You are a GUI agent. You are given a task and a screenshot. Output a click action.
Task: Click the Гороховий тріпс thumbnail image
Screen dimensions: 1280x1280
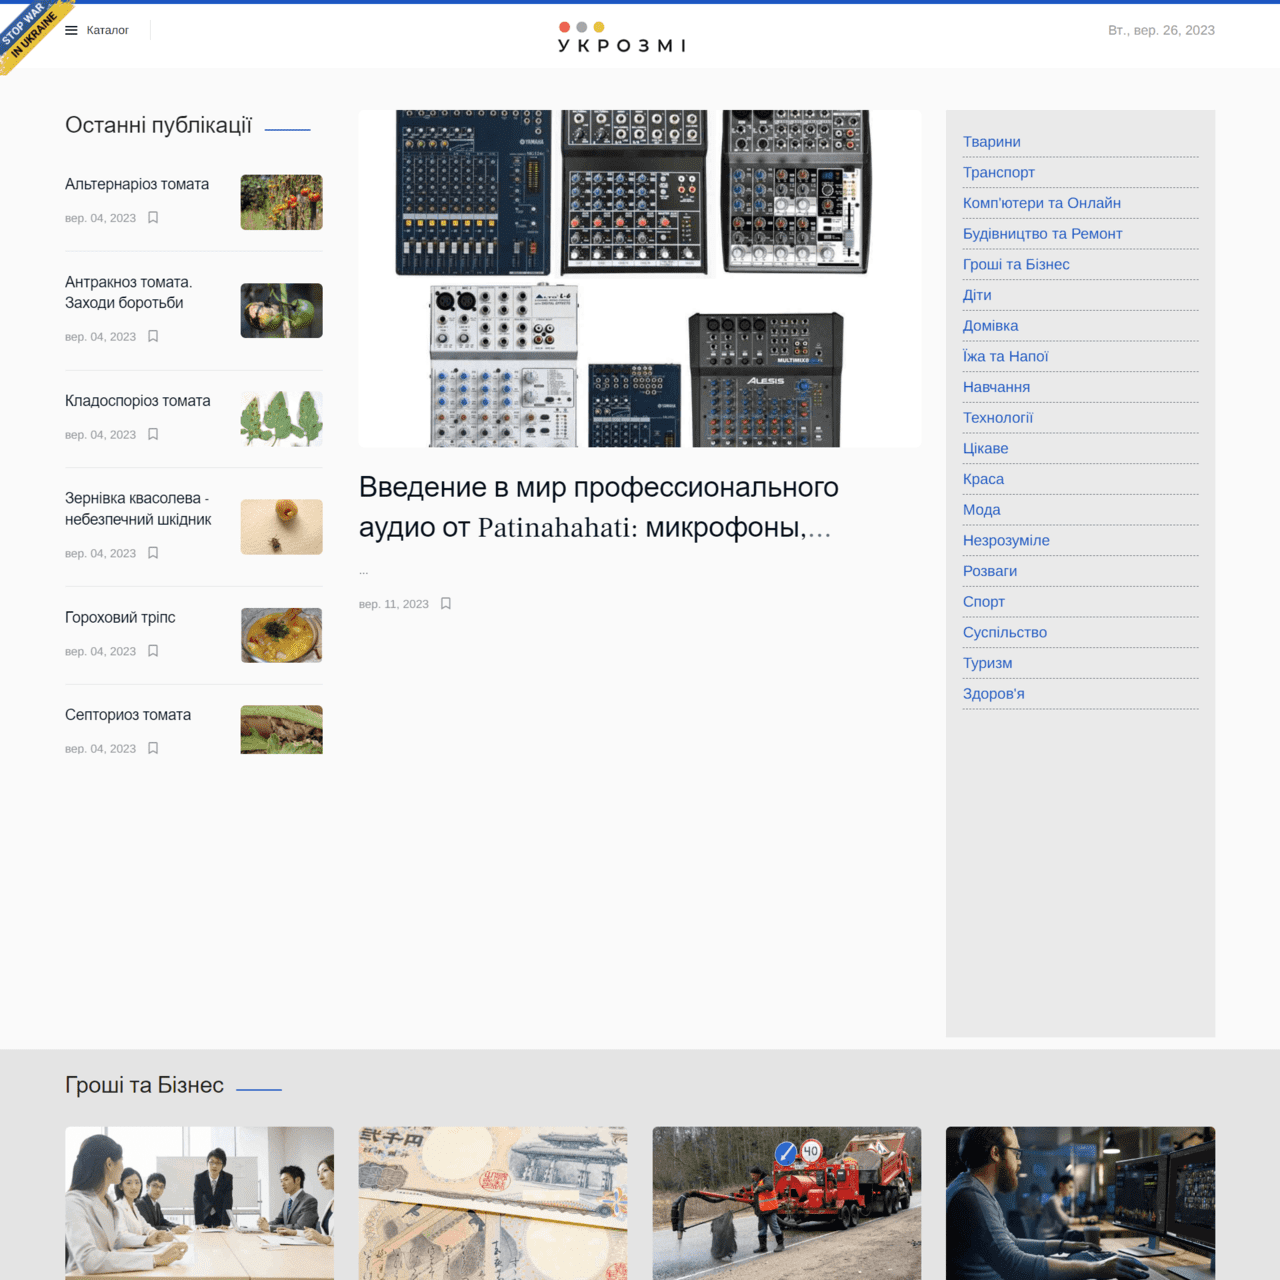tap(282, 635)
